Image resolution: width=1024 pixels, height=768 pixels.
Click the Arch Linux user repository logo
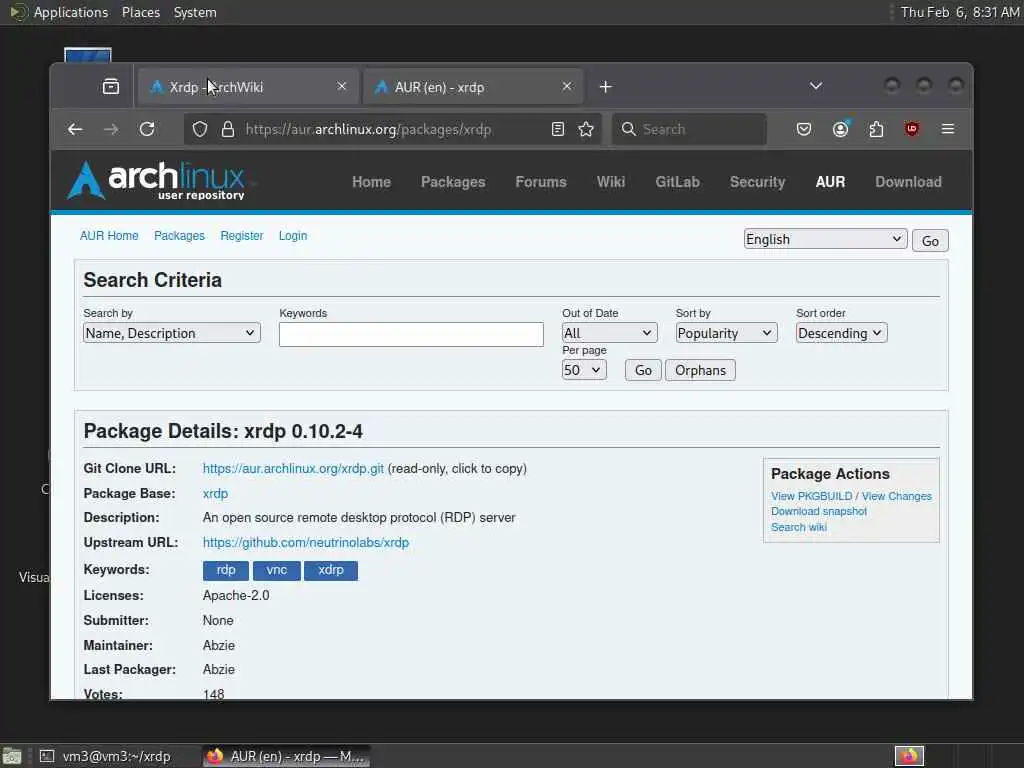point(157,180)
